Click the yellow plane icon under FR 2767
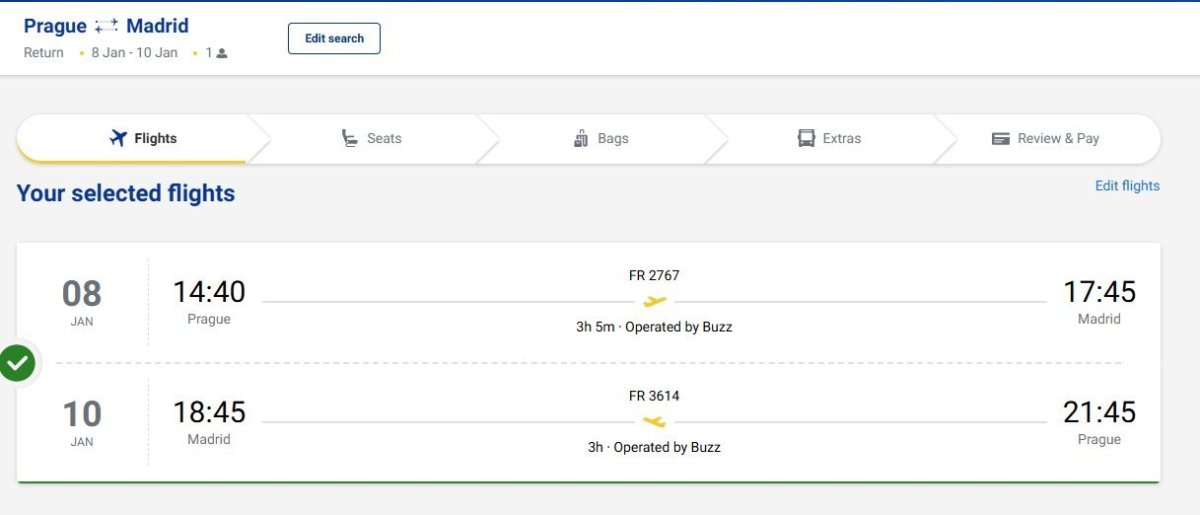The width and height of the screenshot is (1200, 515). pos(655,301)
